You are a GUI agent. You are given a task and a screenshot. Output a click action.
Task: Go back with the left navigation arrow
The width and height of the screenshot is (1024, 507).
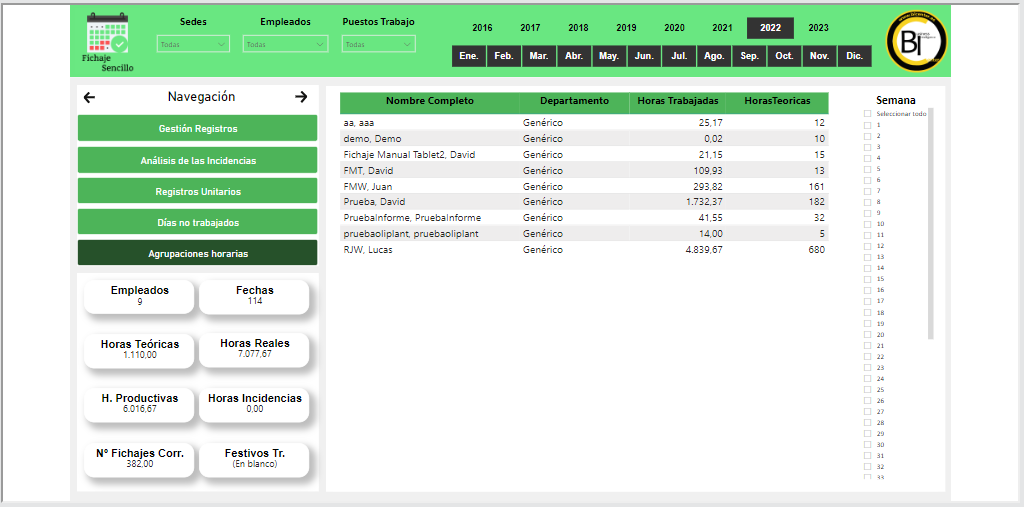[x=90, y=97]
